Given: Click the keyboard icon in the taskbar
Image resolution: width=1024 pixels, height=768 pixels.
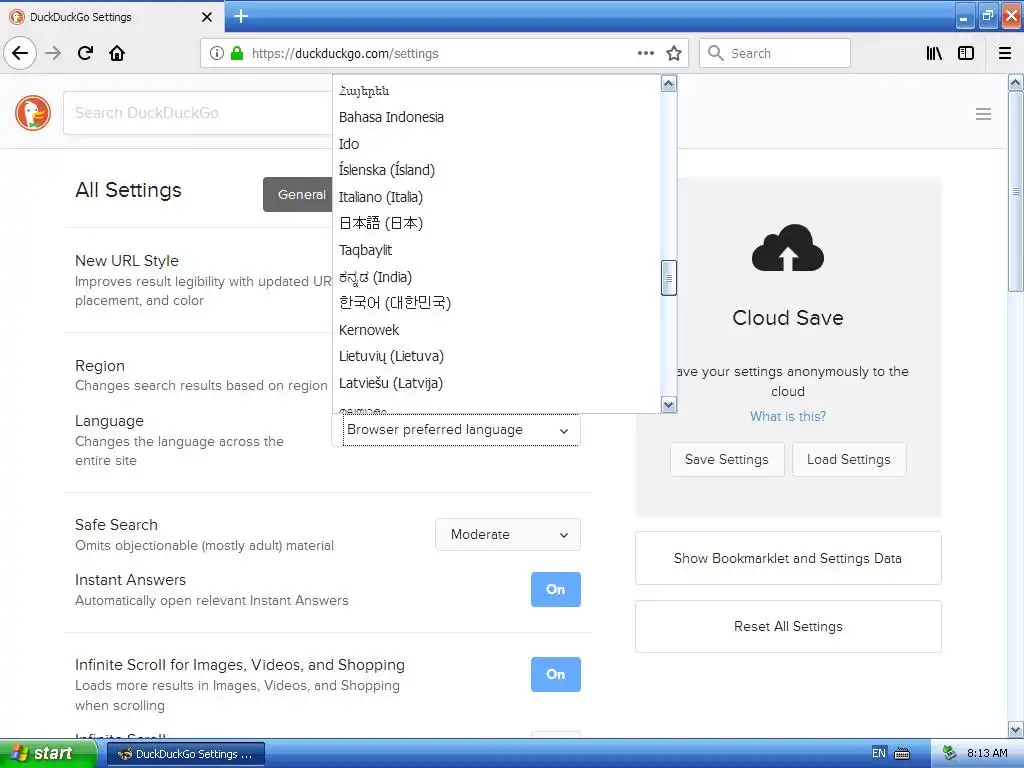Looking at the screenshot, I should (902, 754).
